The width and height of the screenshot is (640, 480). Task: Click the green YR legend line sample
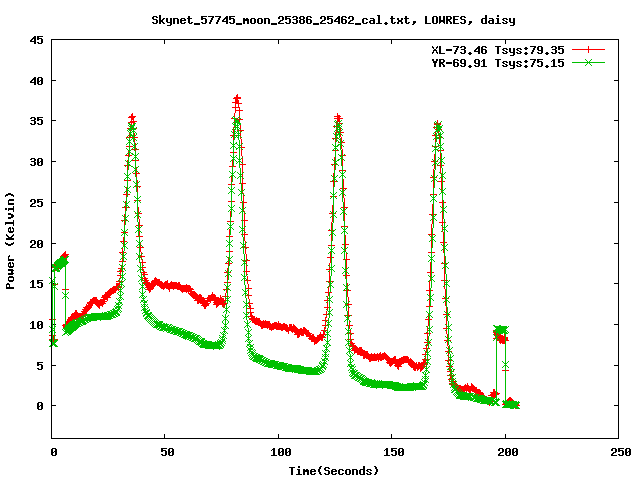tap(588, 62)
